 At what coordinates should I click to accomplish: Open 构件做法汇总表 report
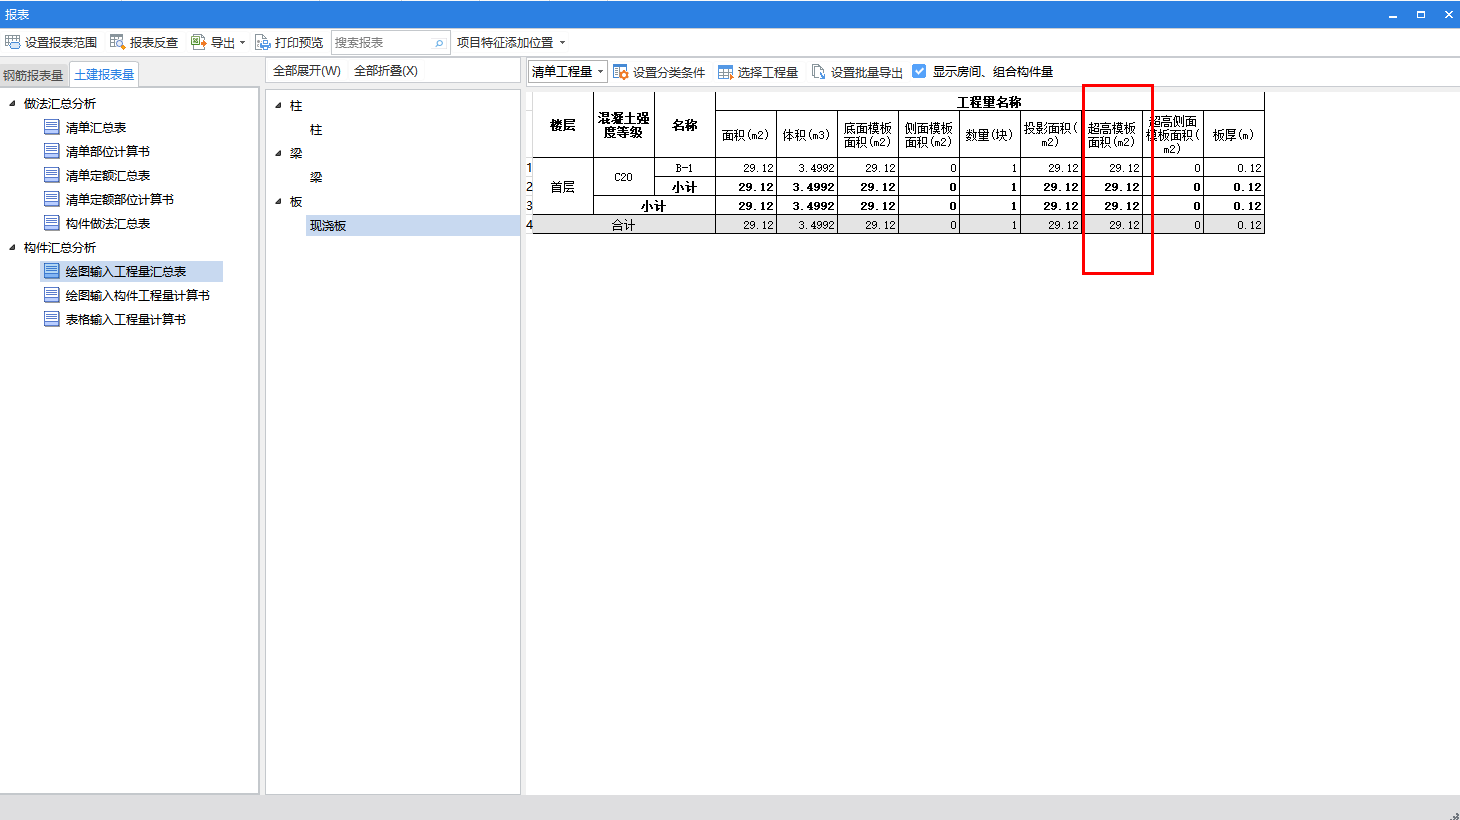[108, 223]
